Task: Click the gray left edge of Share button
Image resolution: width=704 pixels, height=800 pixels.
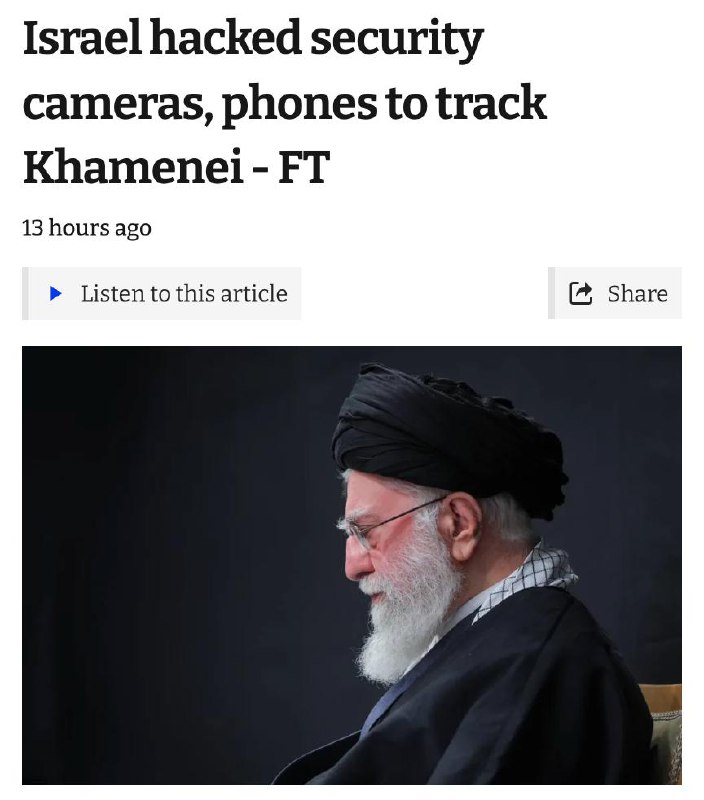Action: [x=551, y=293]
